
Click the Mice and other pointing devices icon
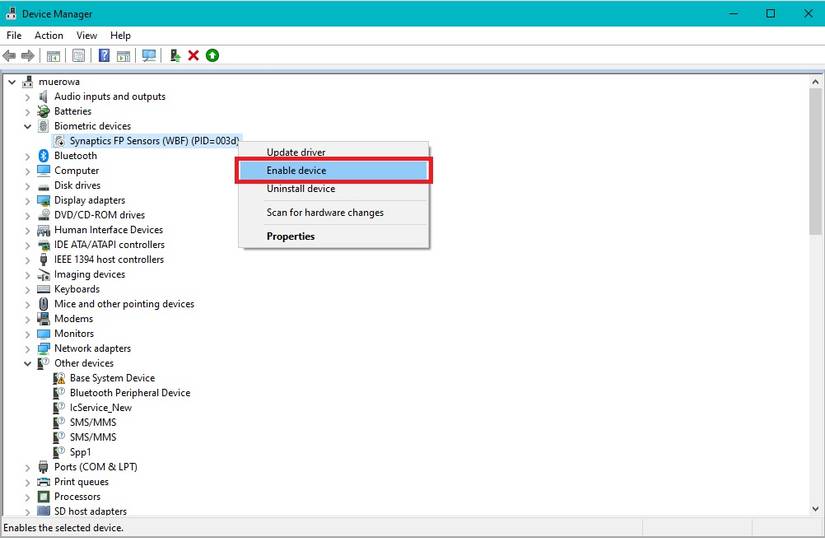(44, 304)
